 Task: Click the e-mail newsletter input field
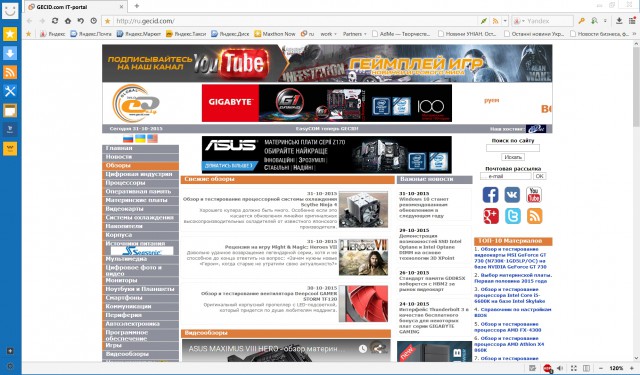pos(506,176)
